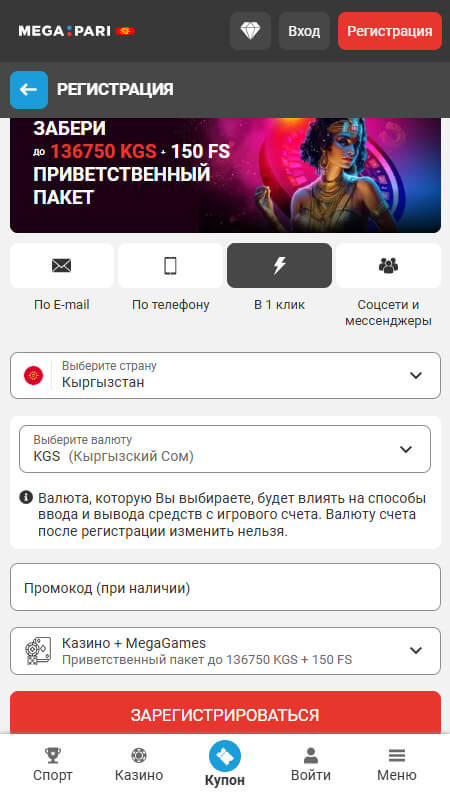The width and height of the screenshot is (450, 800).
Task: Select the envelope icon for E-mail registration
Action: click(x=62, y=265)
